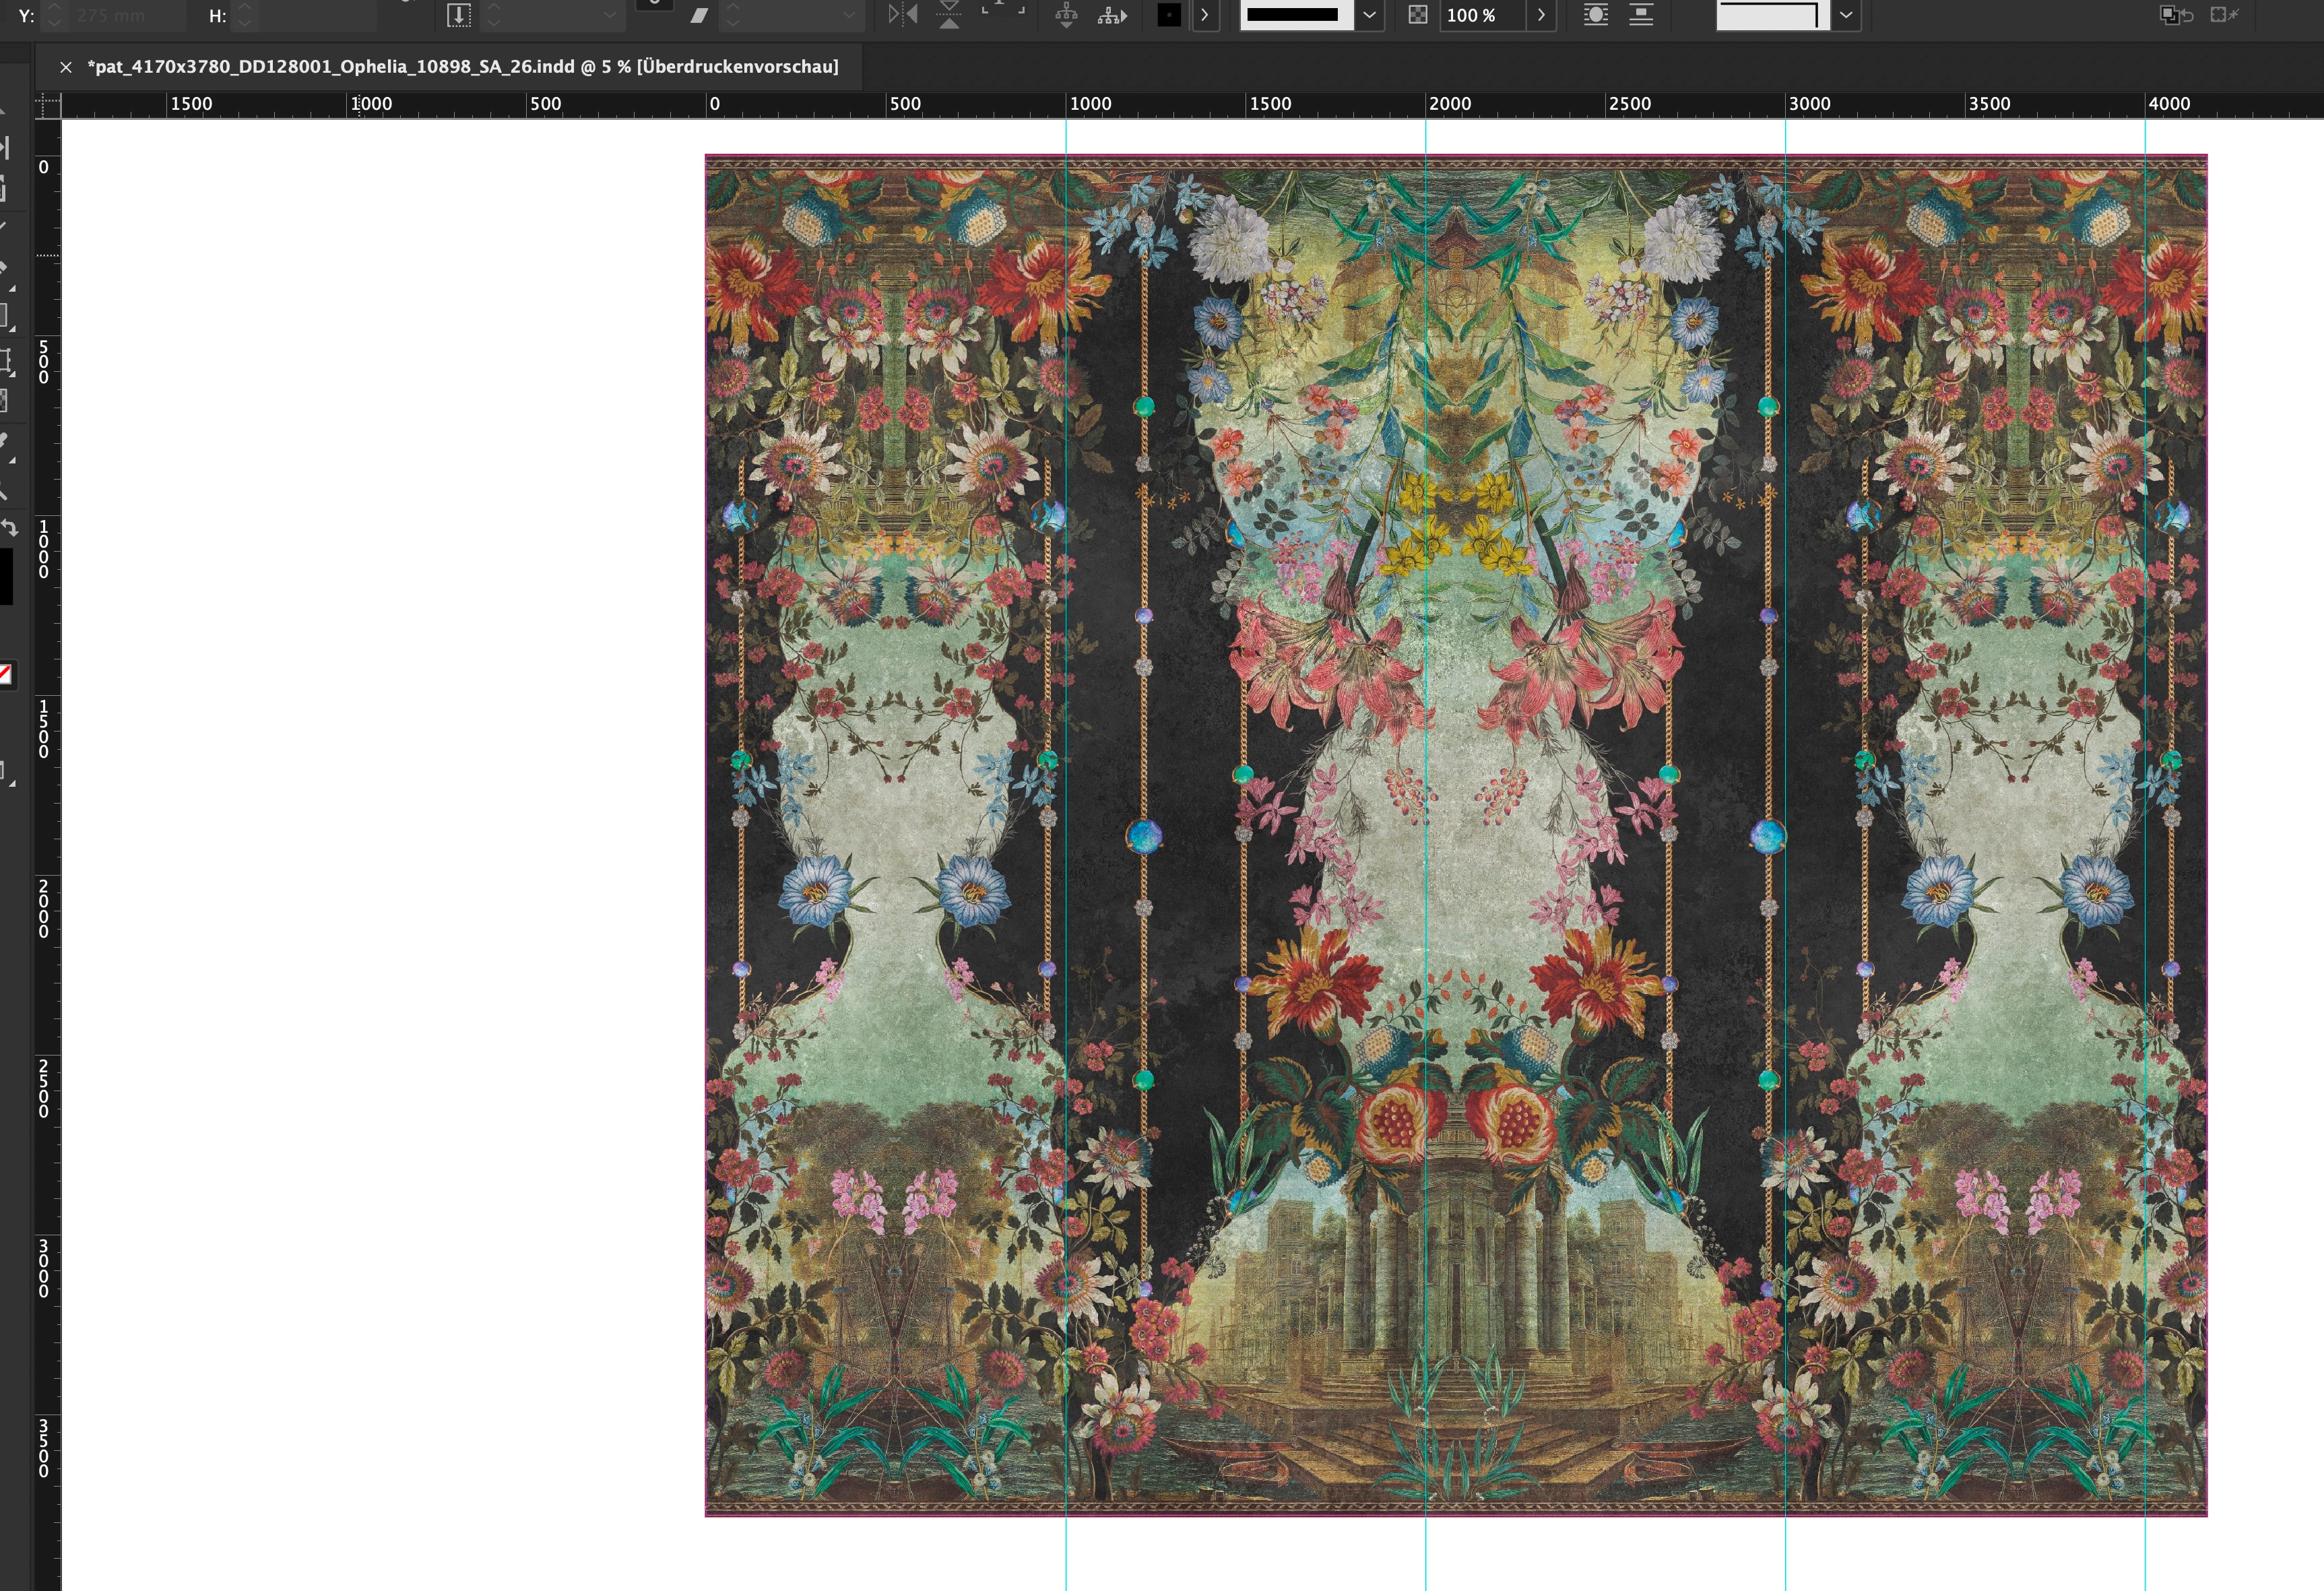Click the Shear angle icon
The image size is (2324, 1591).
coord(699,15)
